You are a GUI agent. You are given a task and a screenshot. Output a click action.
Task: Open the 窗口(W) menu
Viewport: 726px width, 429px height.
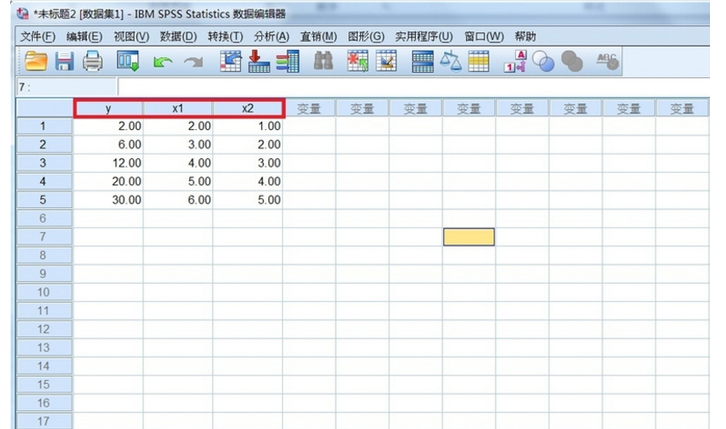[484, 37]
